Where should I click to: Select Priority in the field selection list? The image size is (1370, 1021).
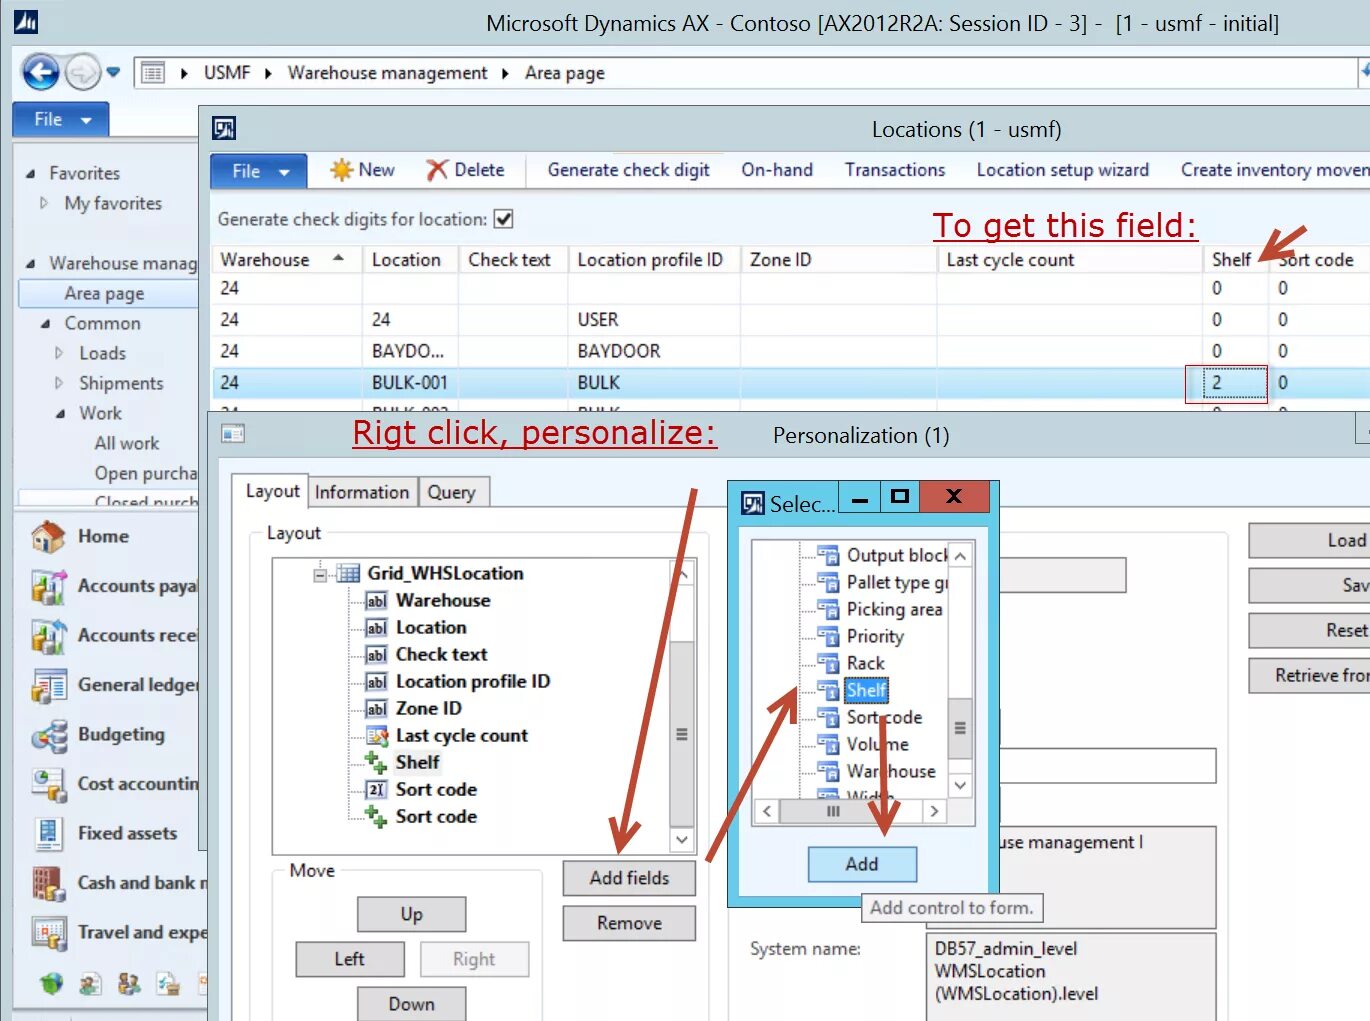coord(875,636)
